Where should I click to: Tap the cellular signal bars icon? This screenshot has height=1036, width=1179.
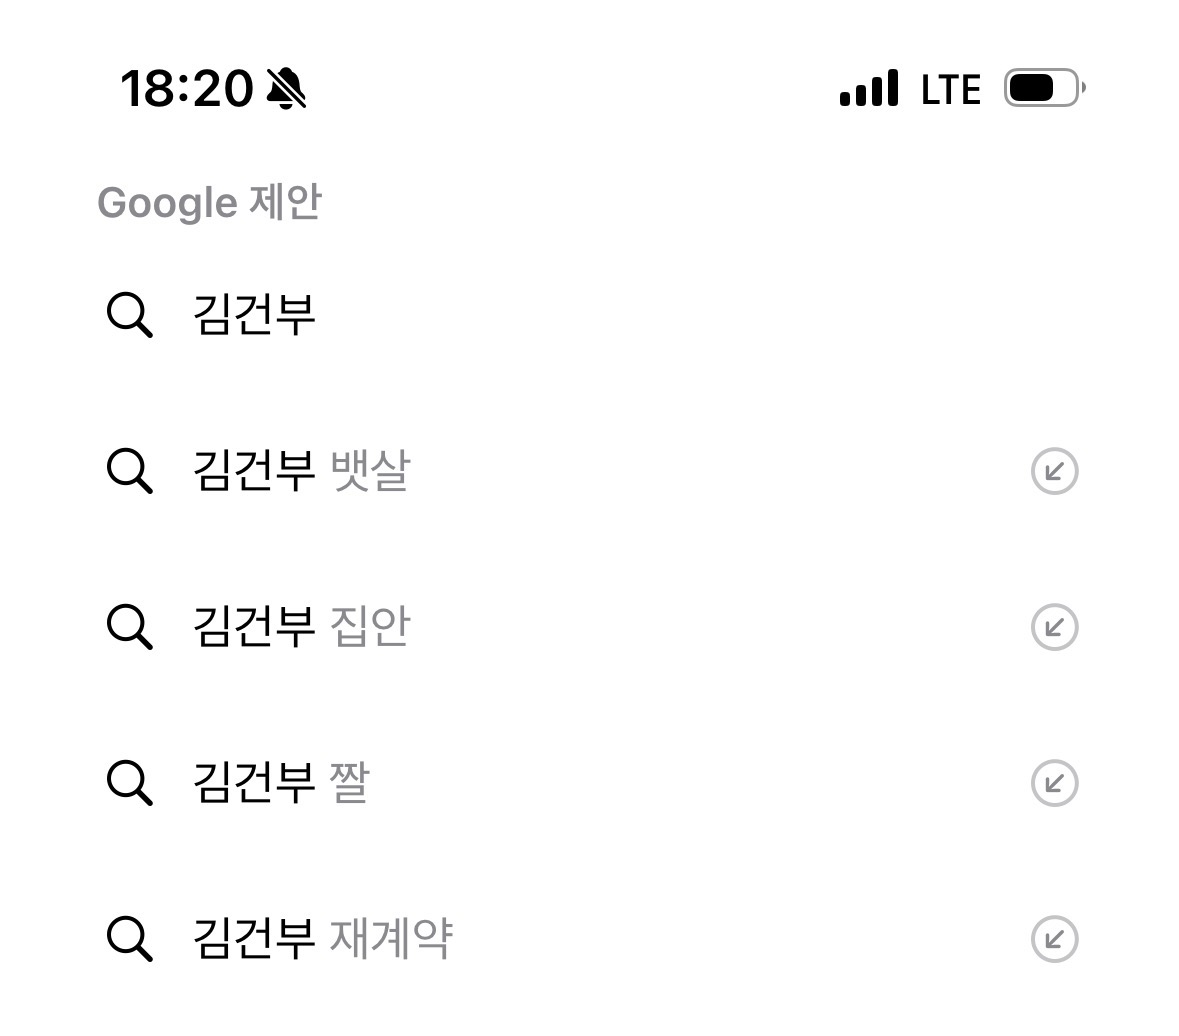coord(868,89)
